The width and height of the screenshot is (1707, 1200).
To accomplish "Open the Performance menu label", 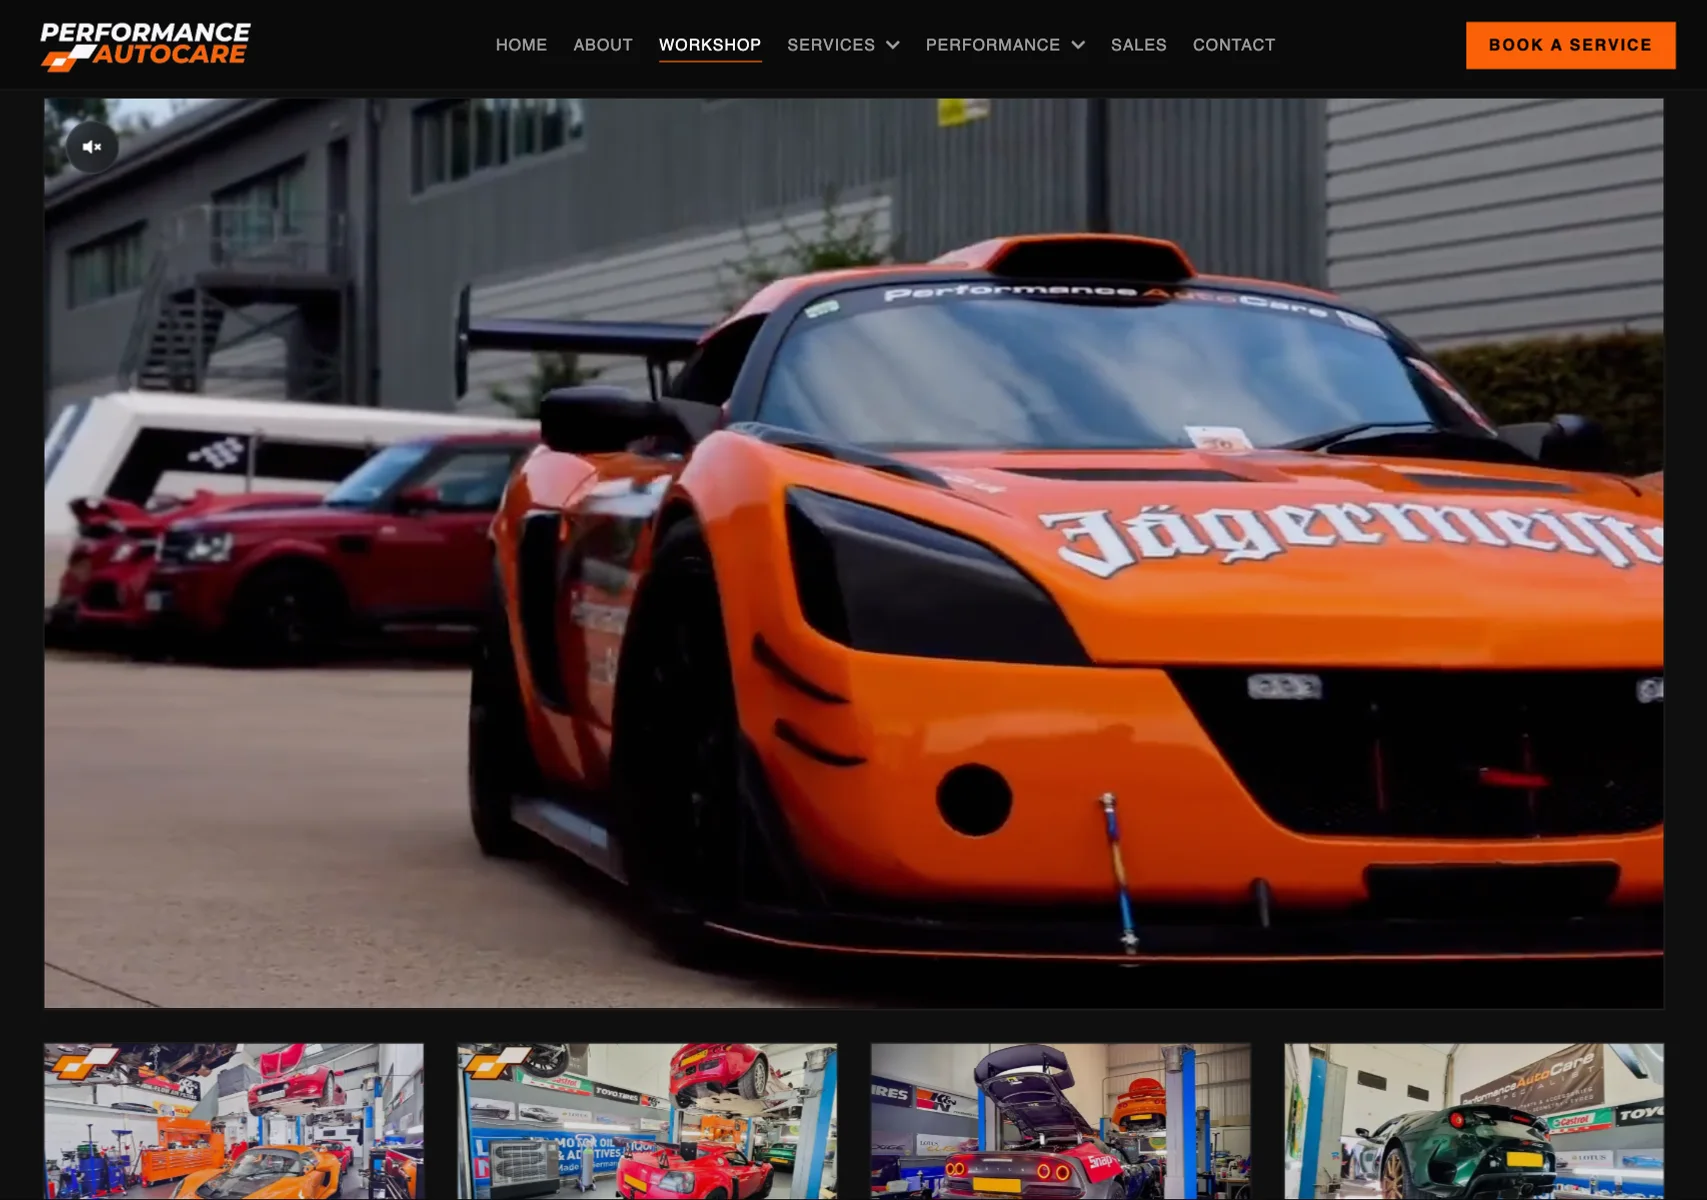I will pos(993,45).
